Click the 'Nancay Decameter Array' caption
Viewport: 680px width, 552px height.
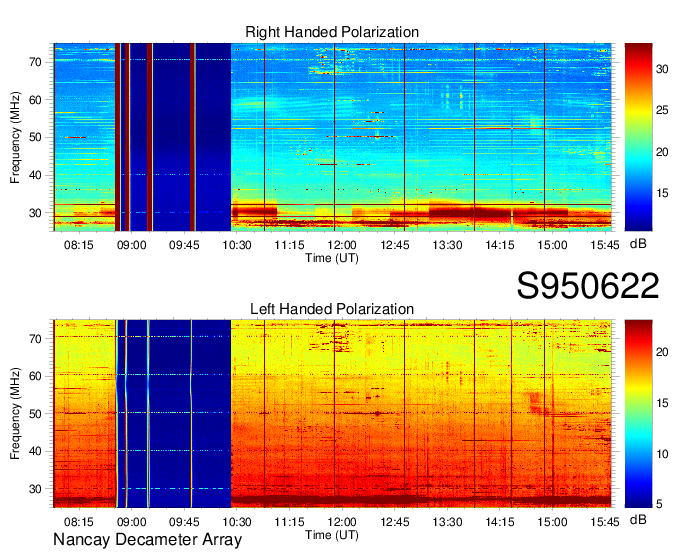(147, 540)
